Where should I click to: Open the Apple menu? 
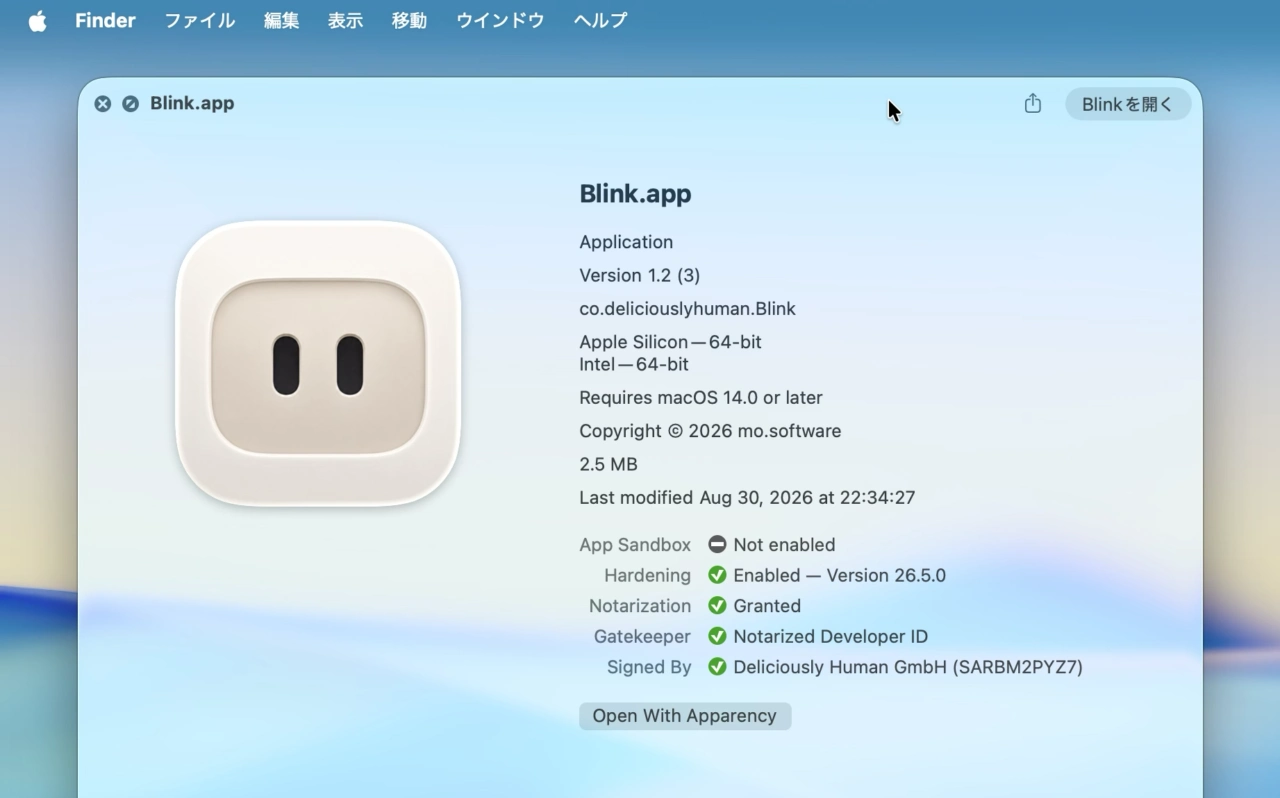[38, 20]
